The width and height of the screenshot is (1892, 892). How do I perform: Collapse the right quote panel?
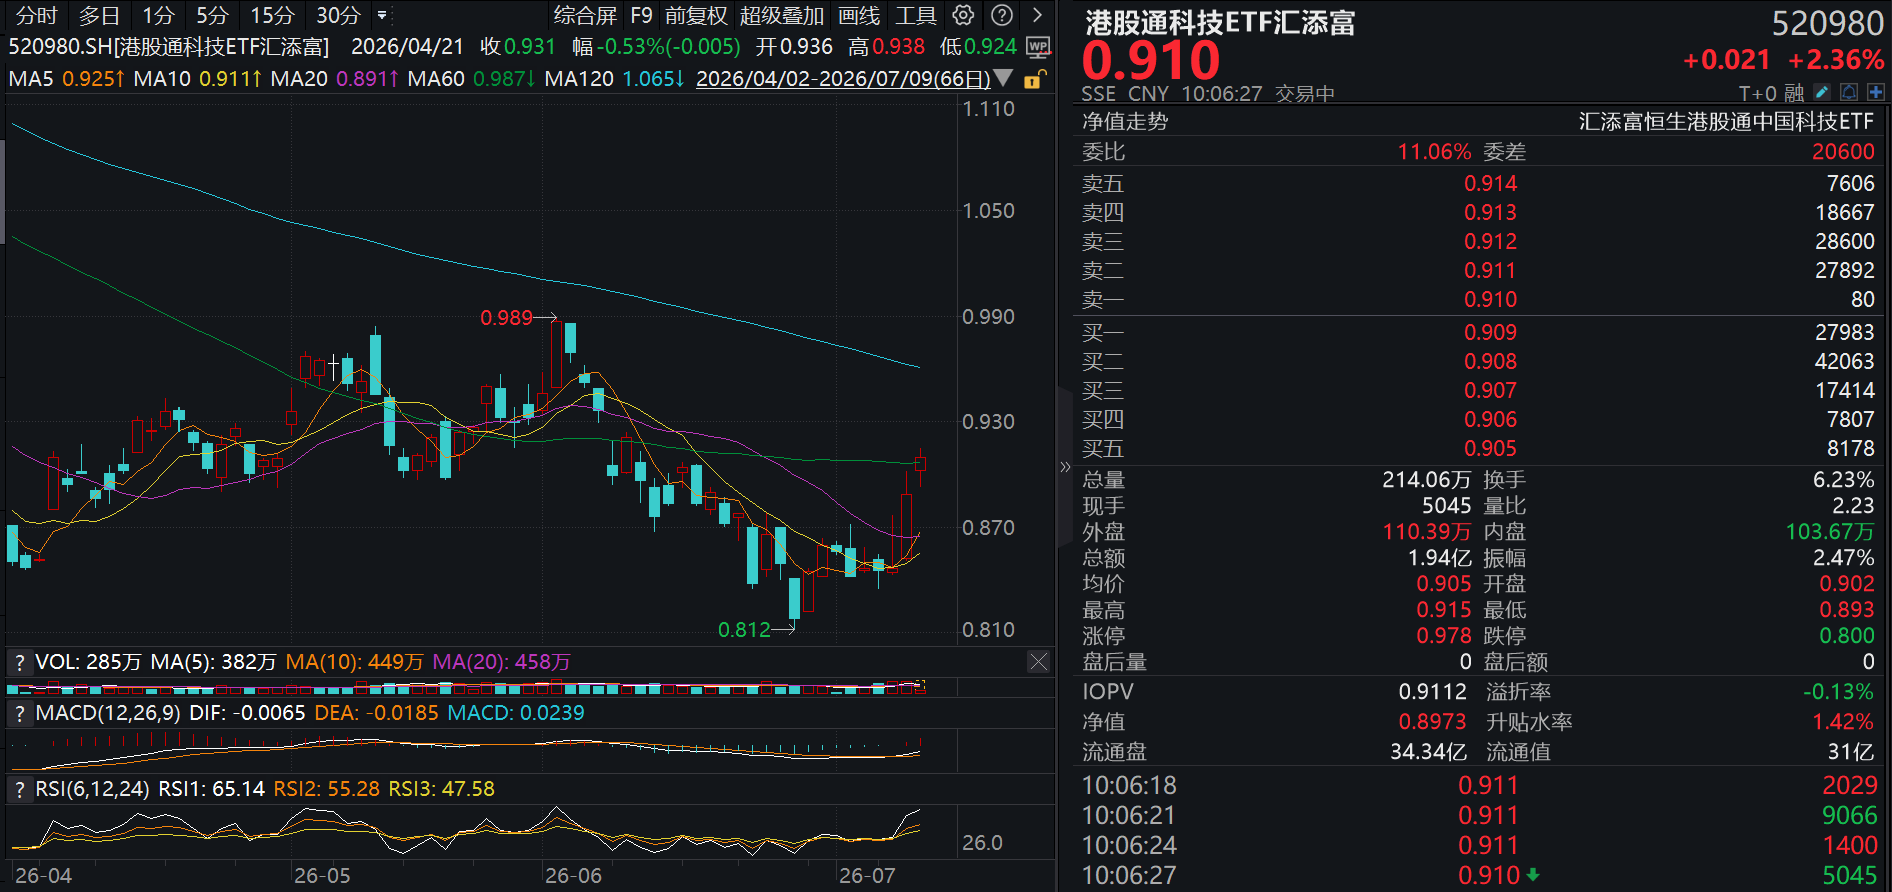tap(1065, 467)
